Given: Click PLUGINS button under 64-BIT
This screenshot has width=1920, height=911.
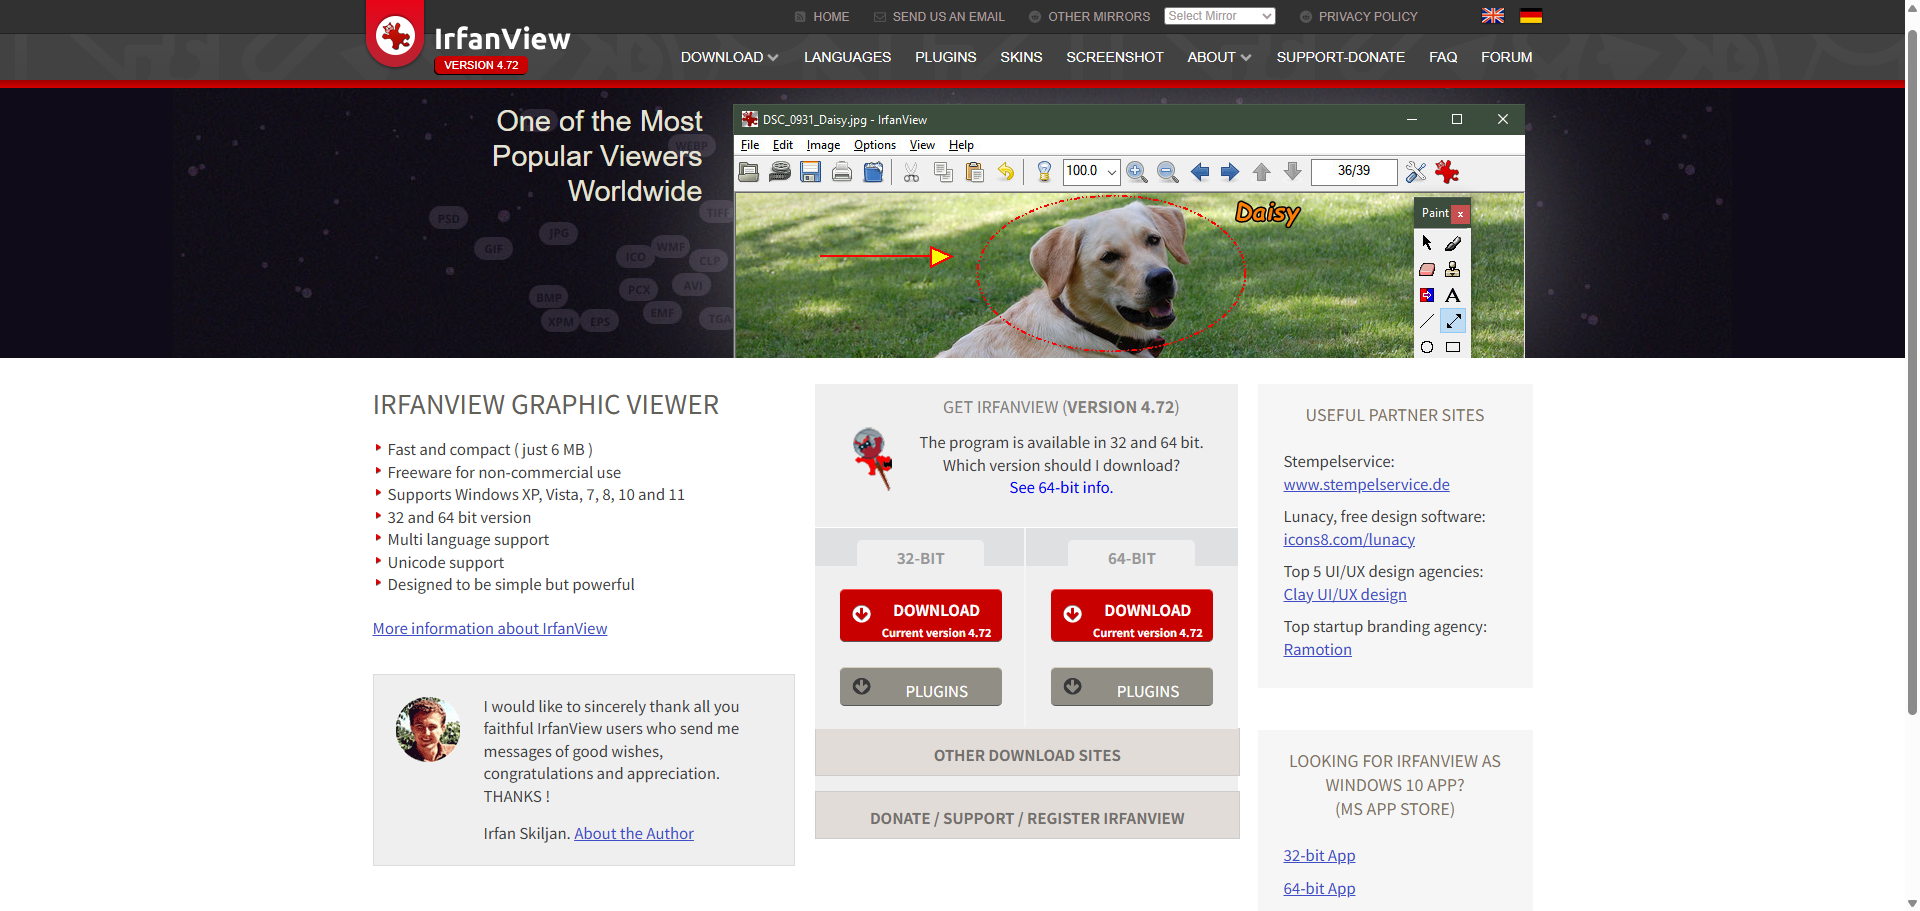Looking at the screenshot, I should coord(1132,687).
